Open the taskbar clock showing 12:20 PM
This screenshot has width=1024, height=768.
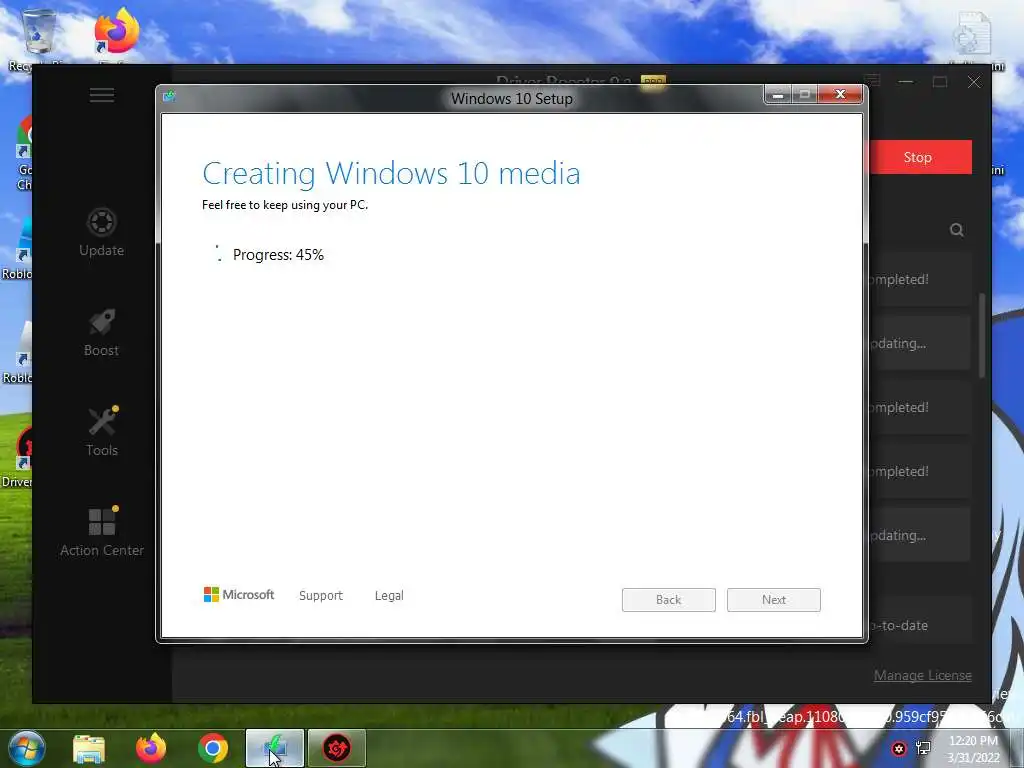click(974, 749)
